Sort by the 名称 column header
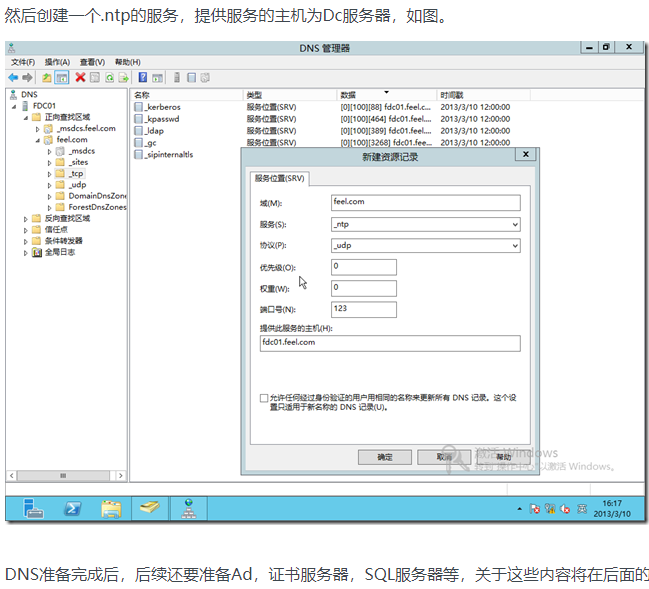This screenshot has height=589, width=649. coord(187,95)
